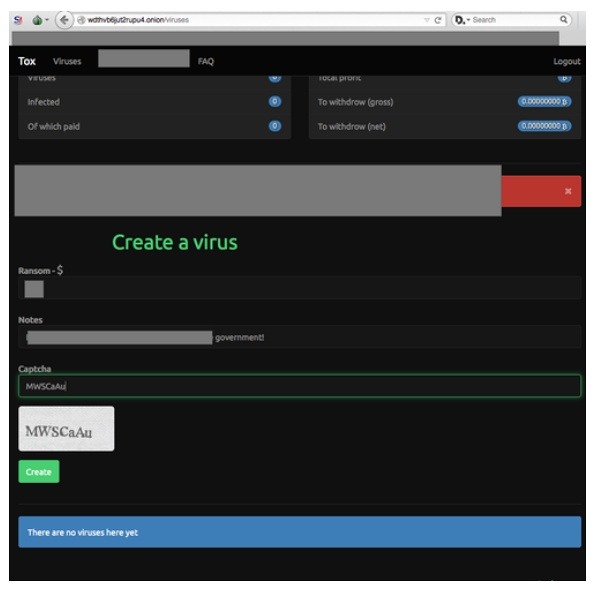Click the Notes text input field
This screenshot has width=596, height=589.
point(300,337)
